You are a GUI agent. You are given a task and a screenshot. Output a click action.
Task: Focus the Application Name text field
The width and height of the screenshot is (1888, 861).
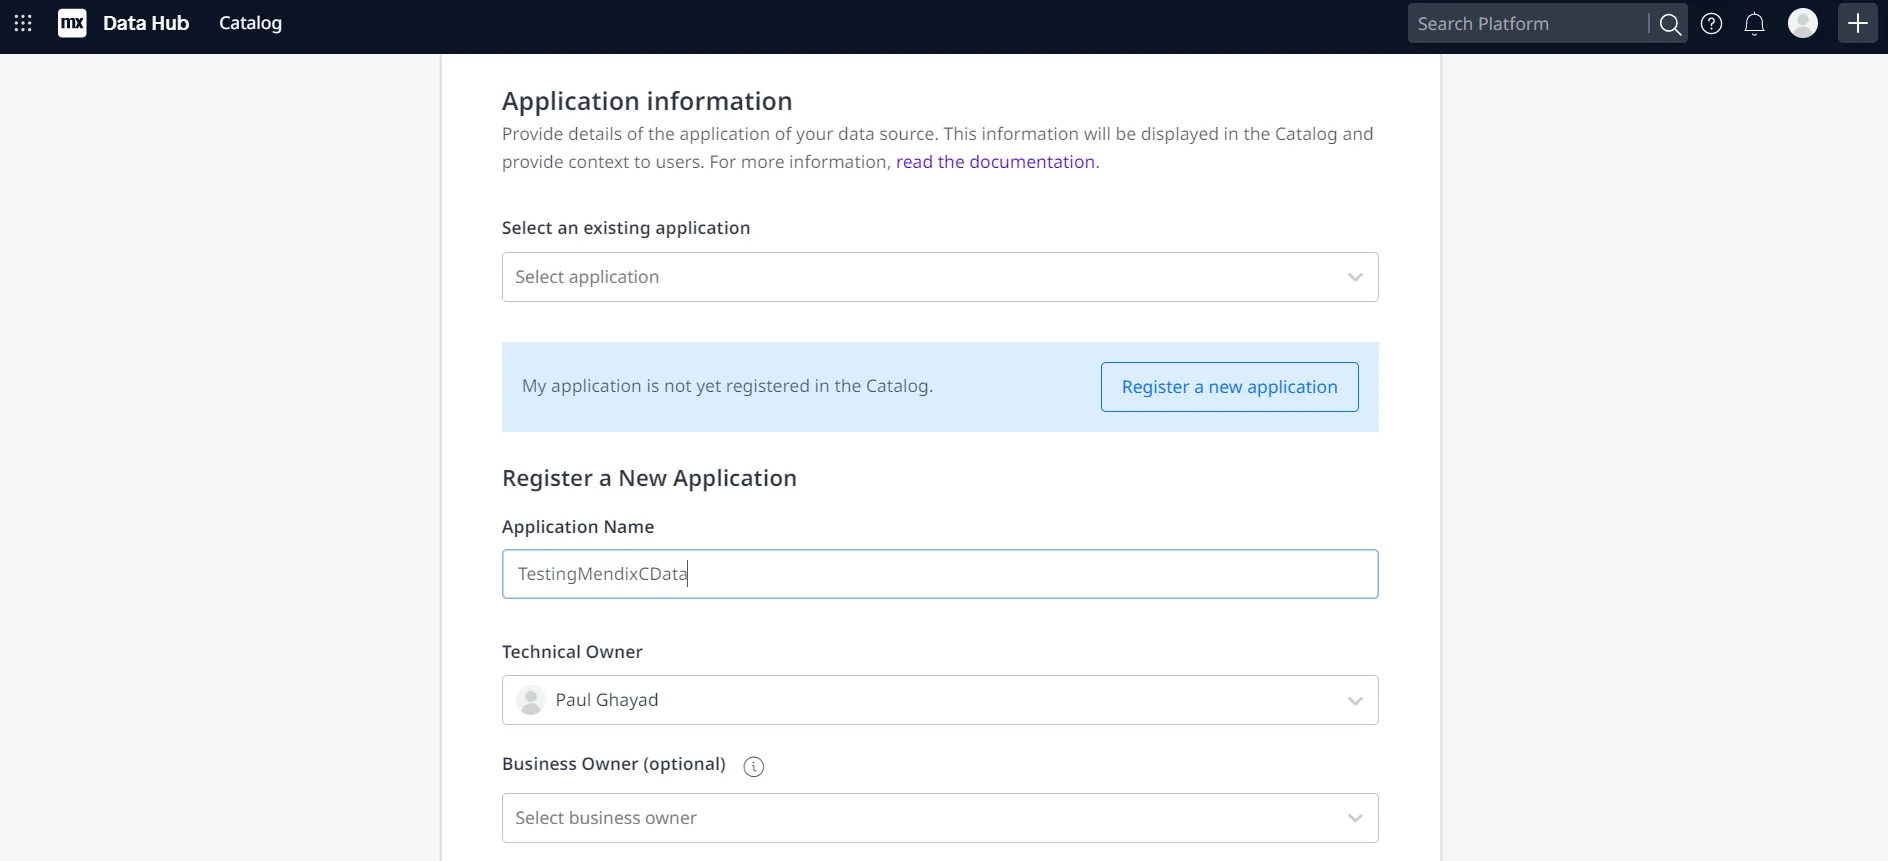[x=939, y=574]
